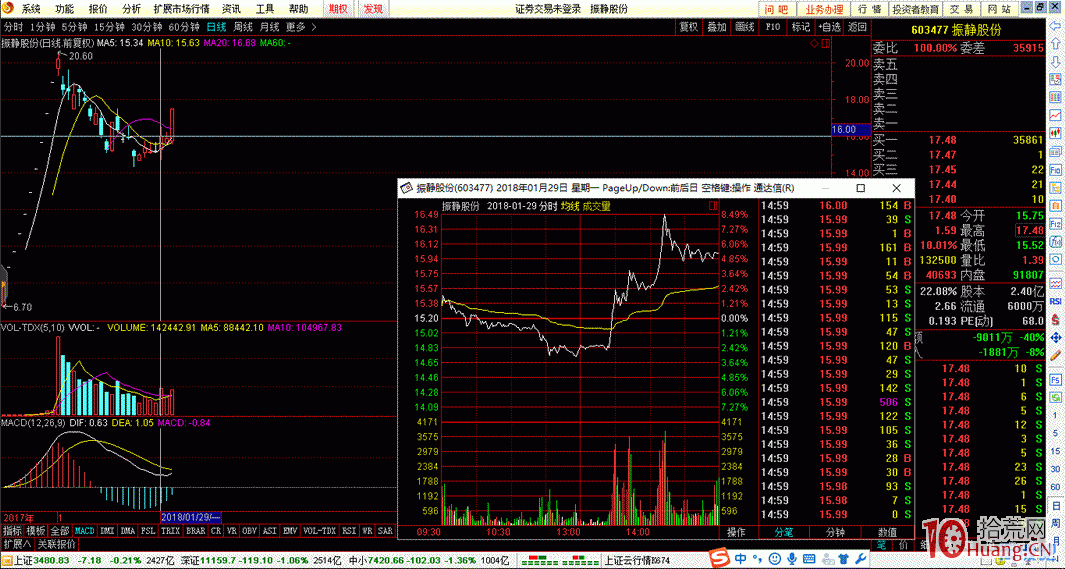Click the 返回 toolbar button
Viewport: 1065px width, 569px height.
coord(857,27)
